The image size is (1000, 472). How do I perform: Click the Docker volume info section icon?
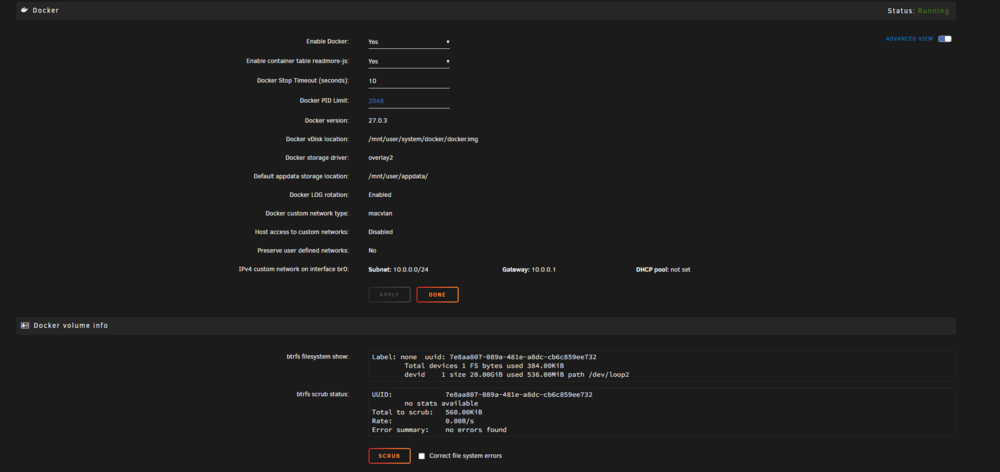click(x=25, y=325)
